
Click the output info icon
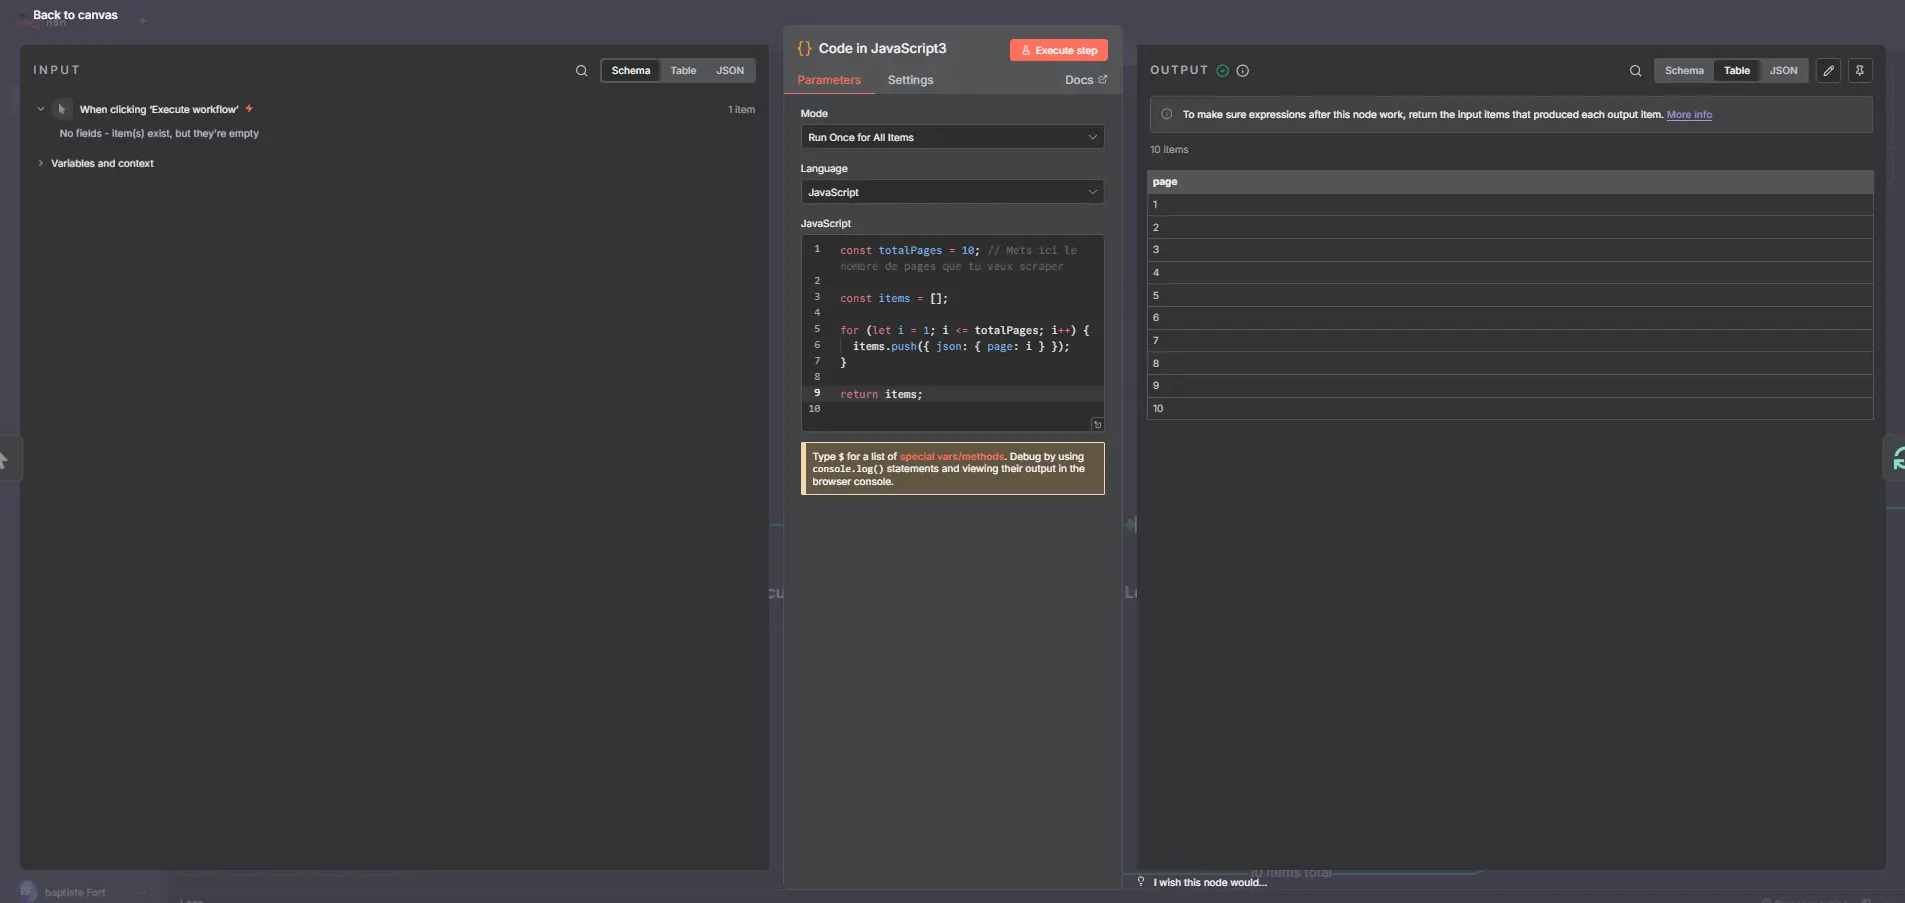click(x=1242, y=70)
